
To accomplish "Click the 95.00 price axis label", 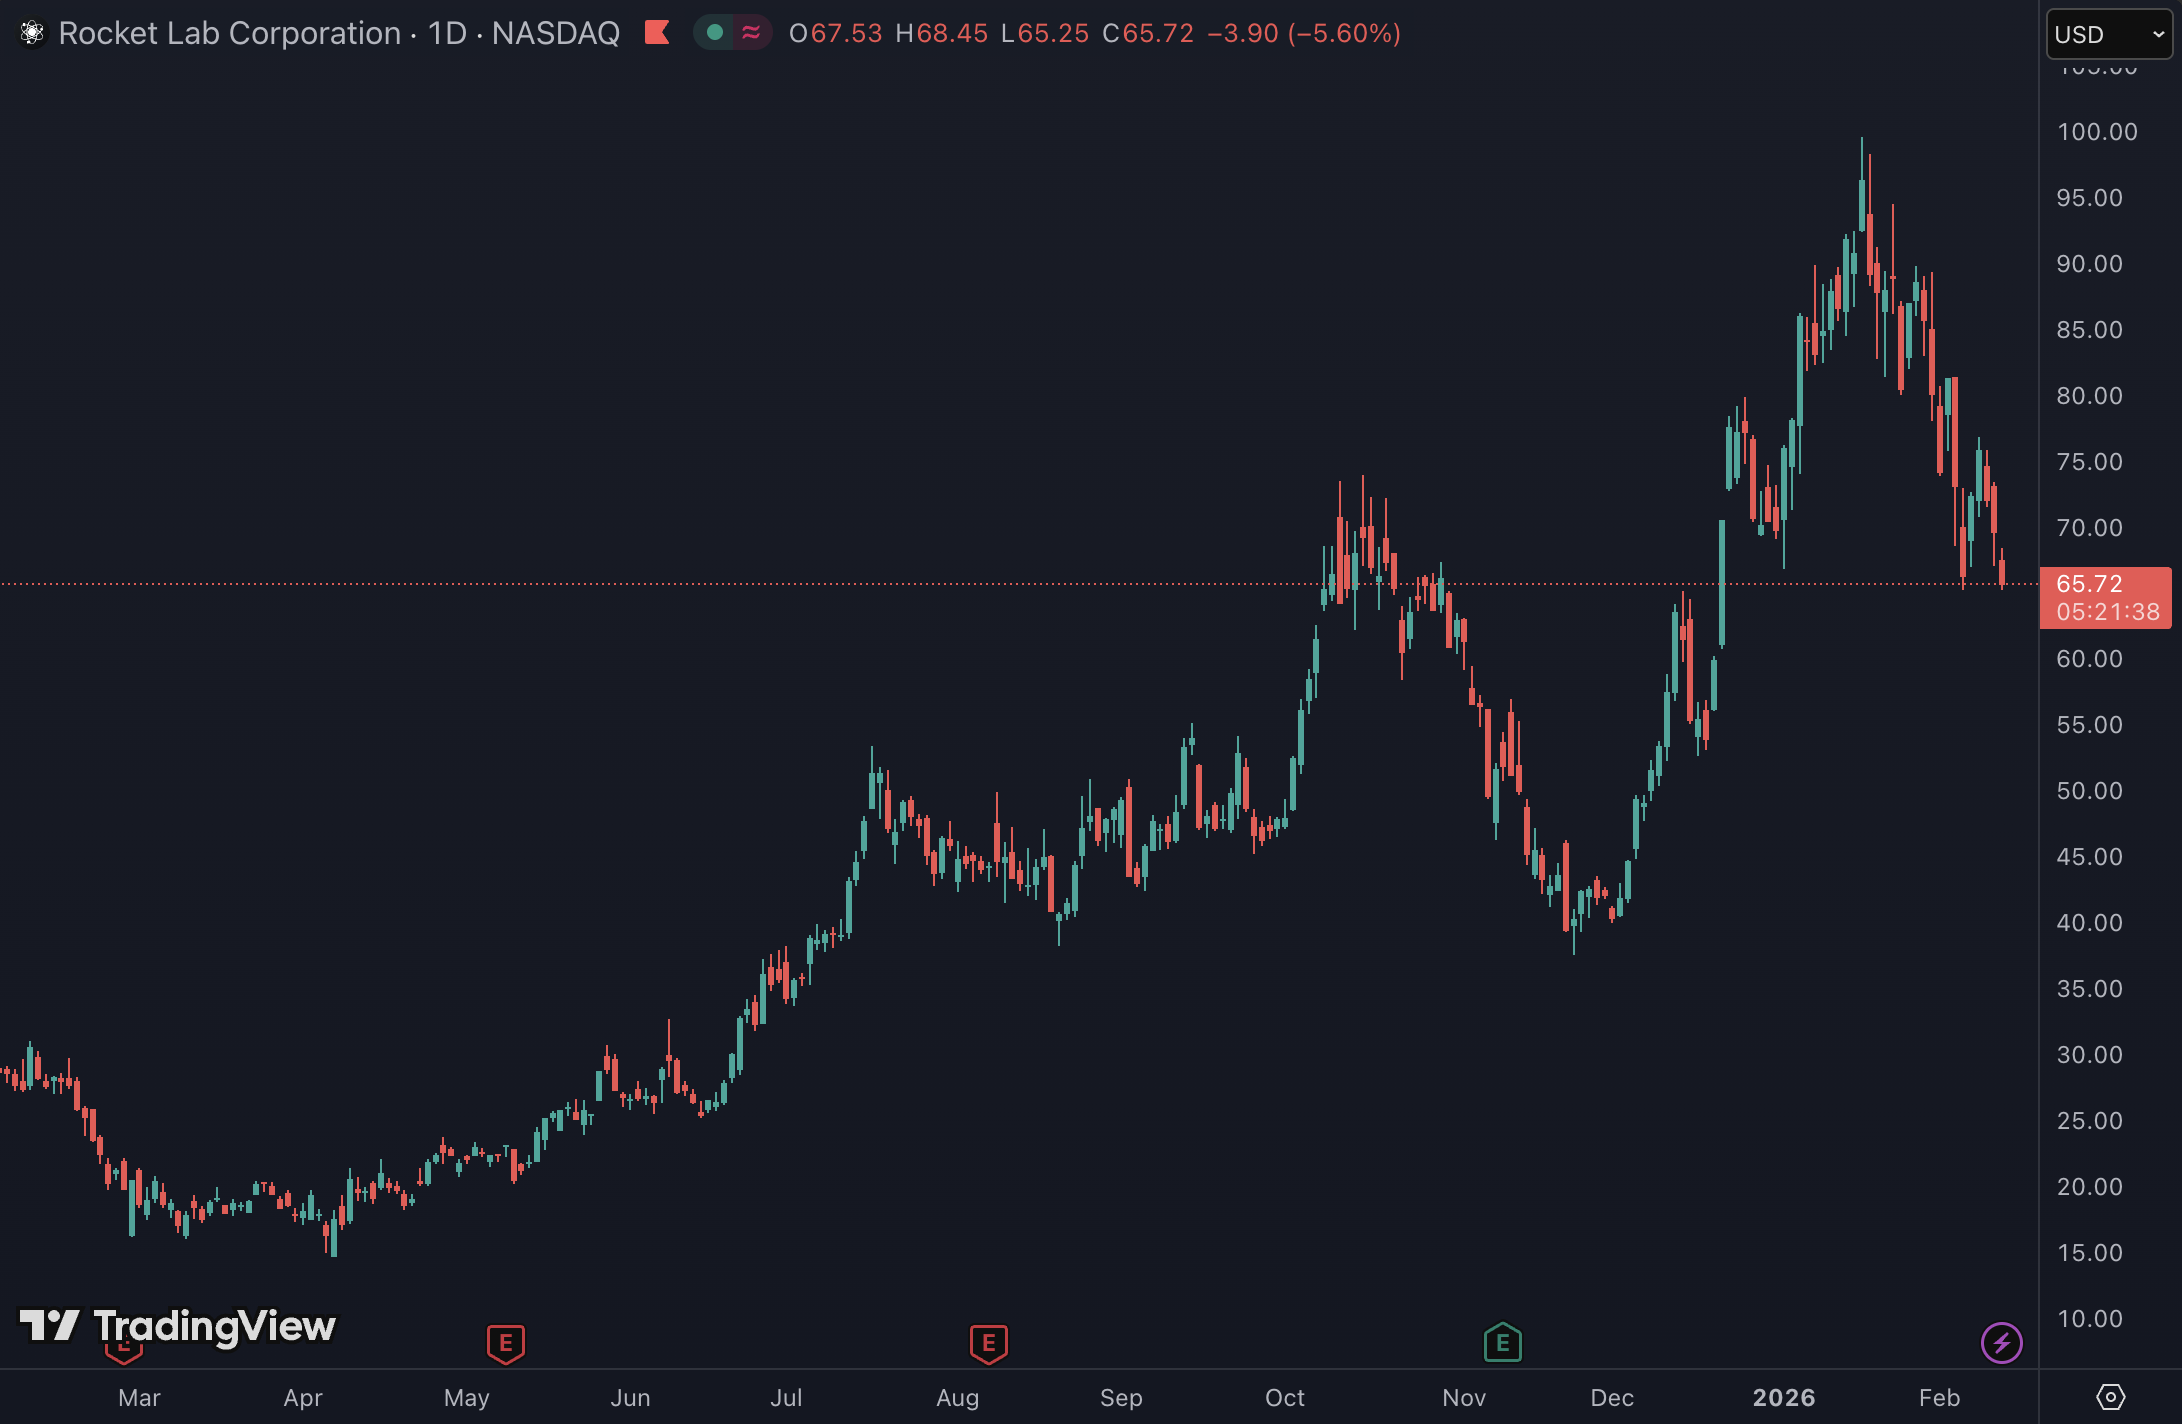I will 2089,198.
